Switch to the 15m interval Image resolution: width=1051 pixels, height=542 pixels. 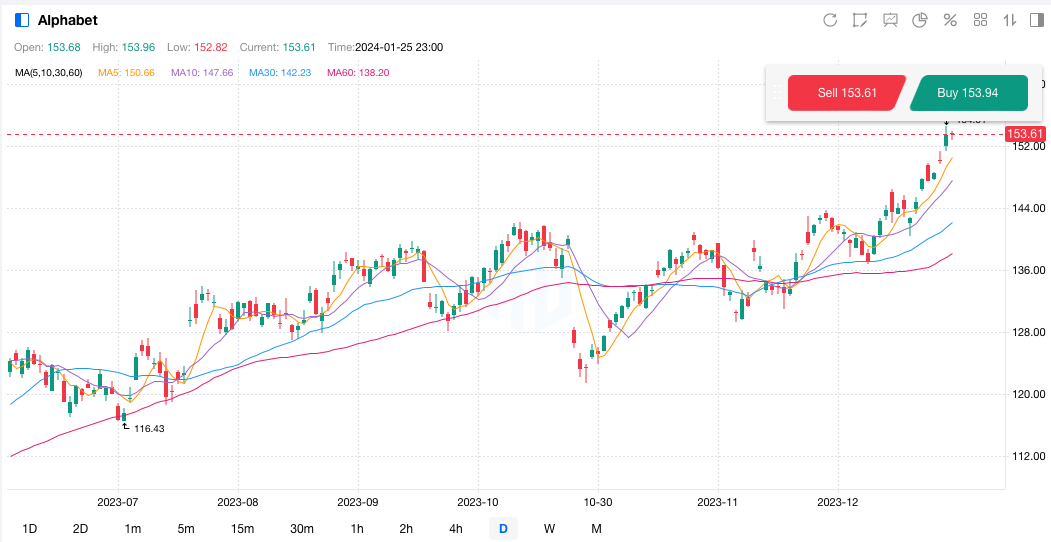pyautogui.click(x=241, y=528)
